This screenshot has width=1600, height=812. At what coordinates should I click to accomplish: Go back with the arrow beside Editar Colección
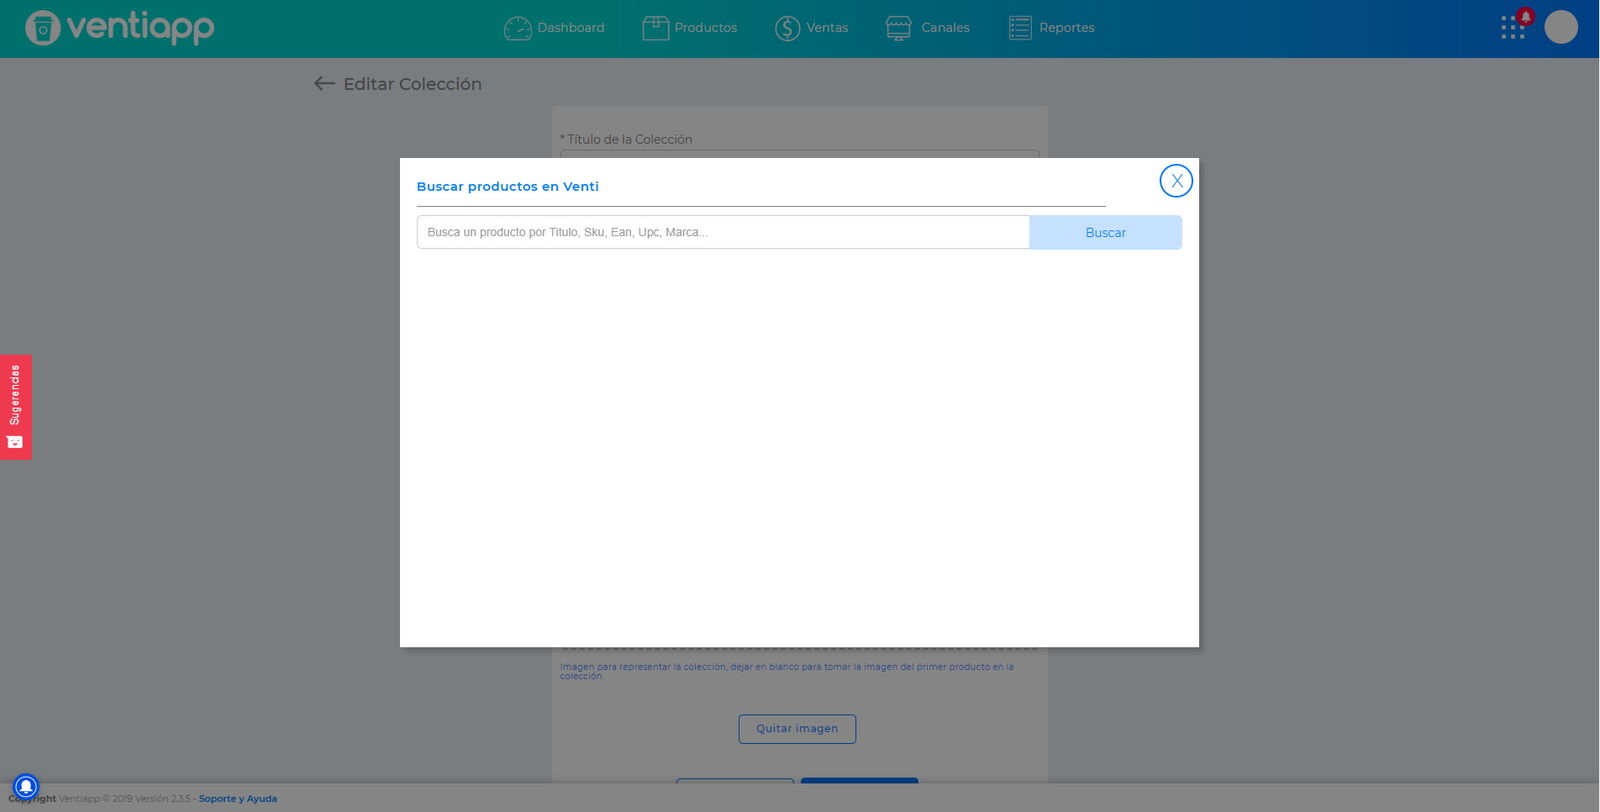coord(324,84)
